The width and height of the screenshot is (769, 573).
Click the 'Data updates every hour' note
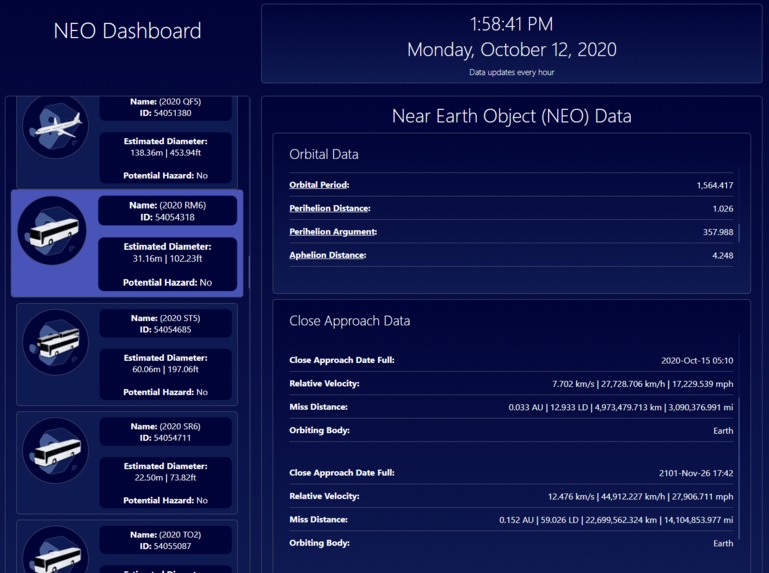512,72
